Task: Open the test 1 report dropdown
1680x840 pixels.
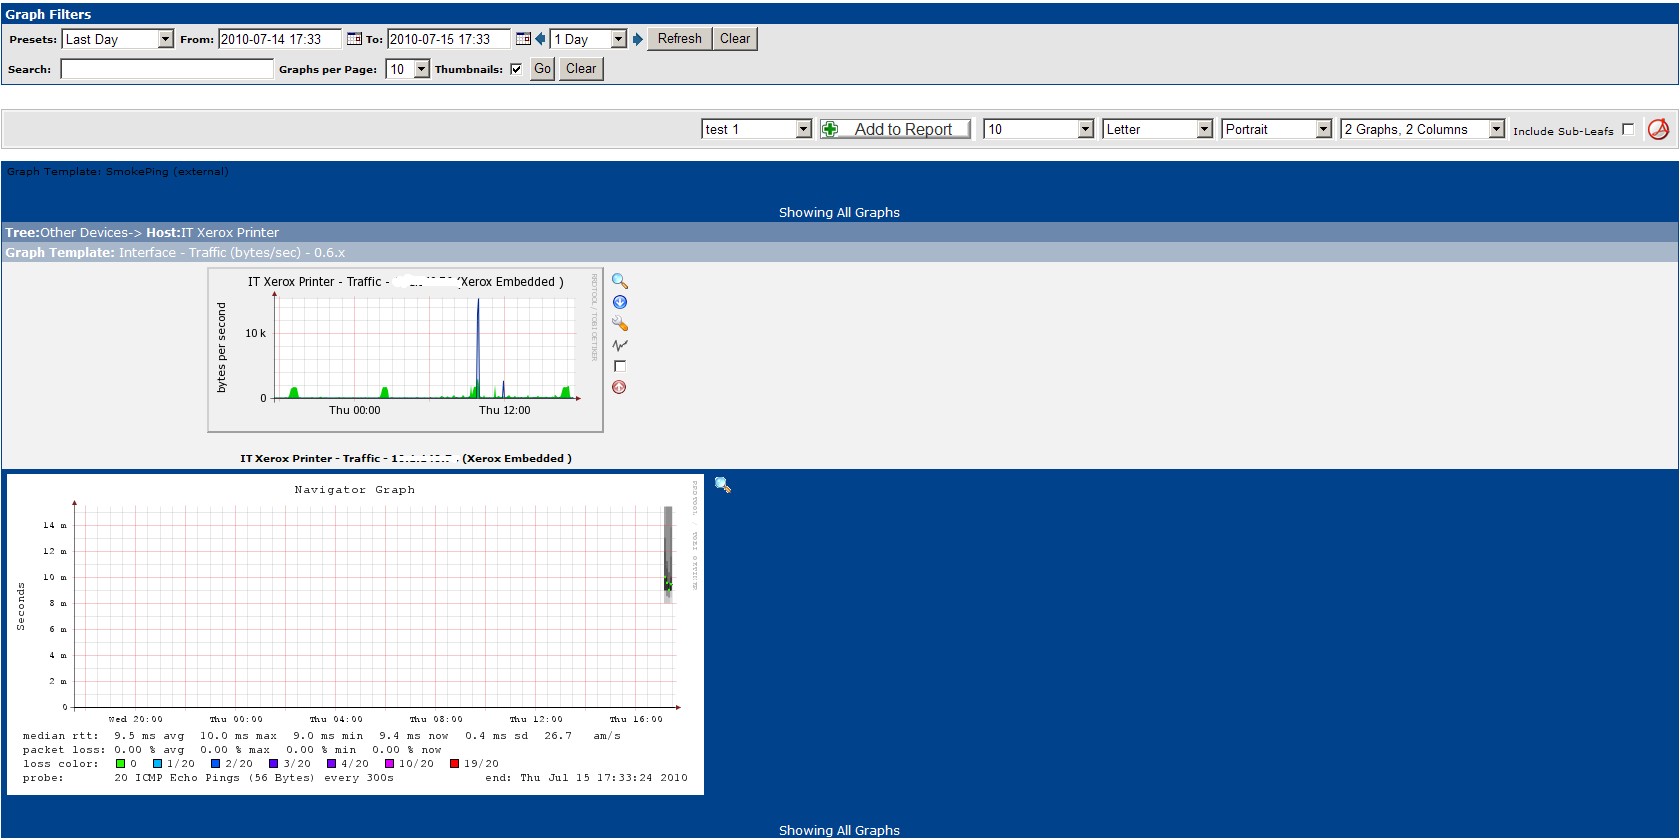Action: point(757,129)
